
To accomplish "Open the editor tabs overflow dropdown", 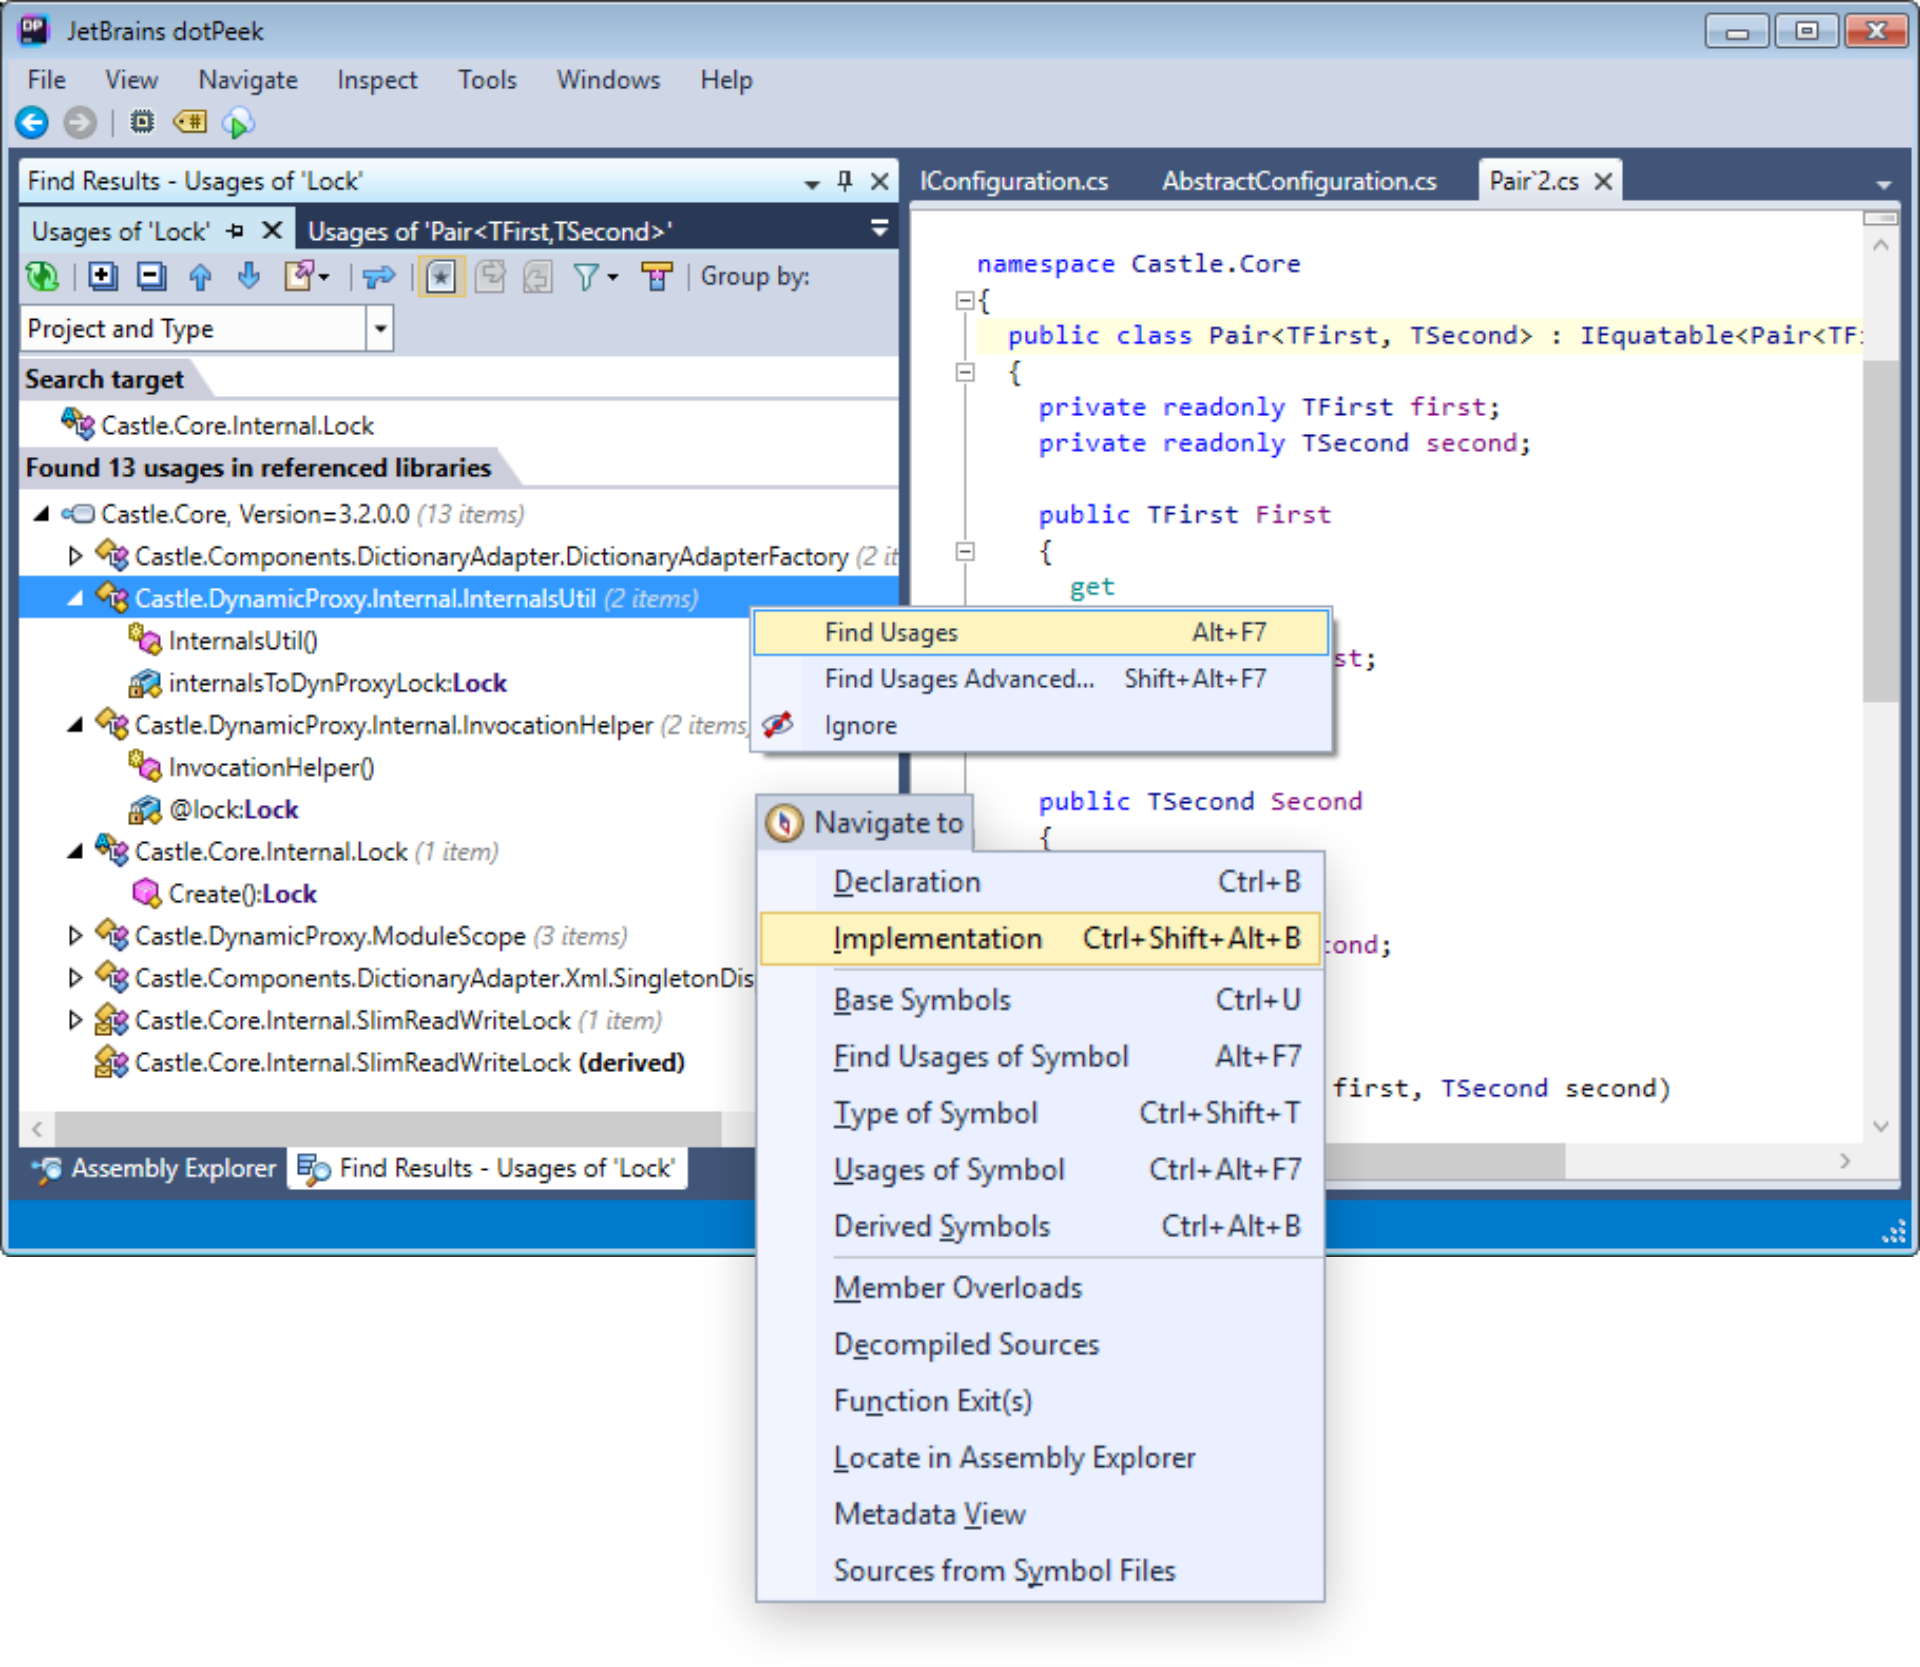I will coord(1884,185).
